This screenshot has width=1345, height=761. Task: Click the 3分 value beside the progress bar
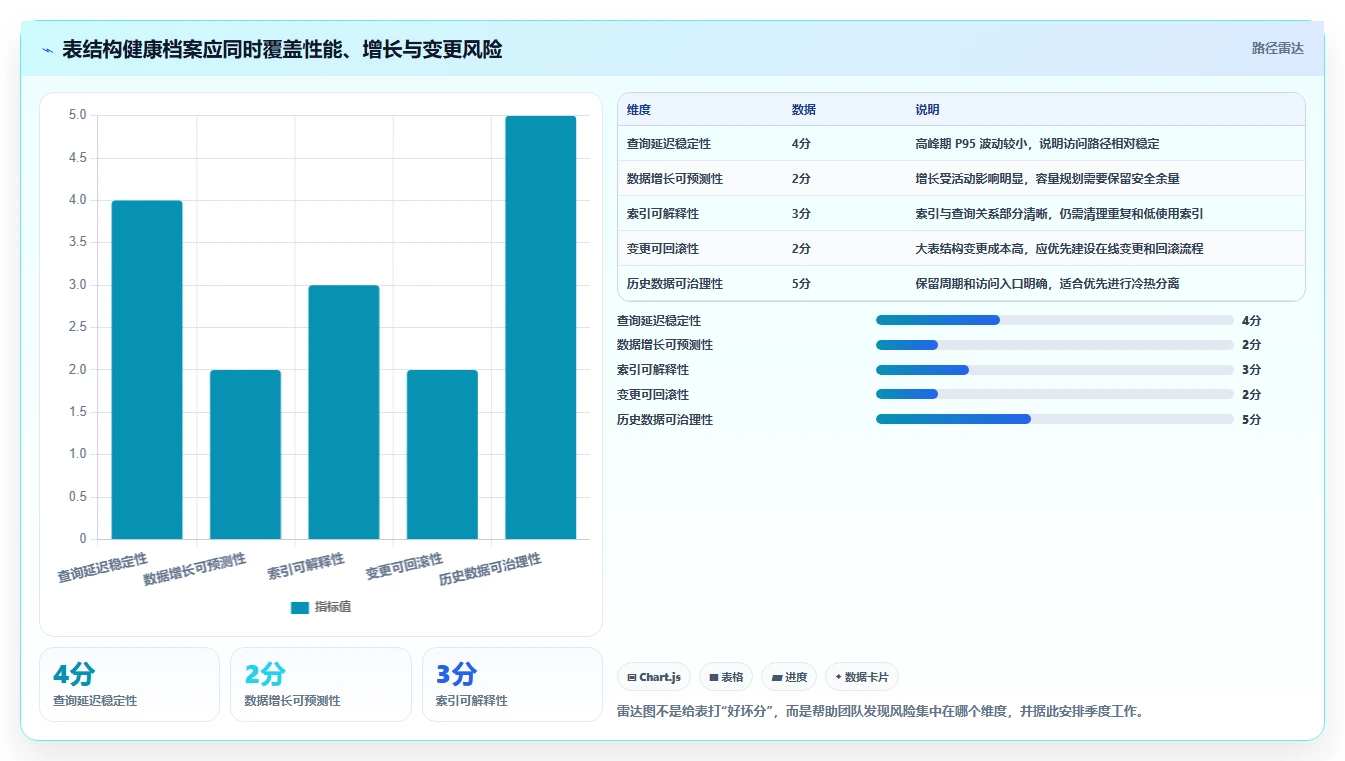point(1251,370)
